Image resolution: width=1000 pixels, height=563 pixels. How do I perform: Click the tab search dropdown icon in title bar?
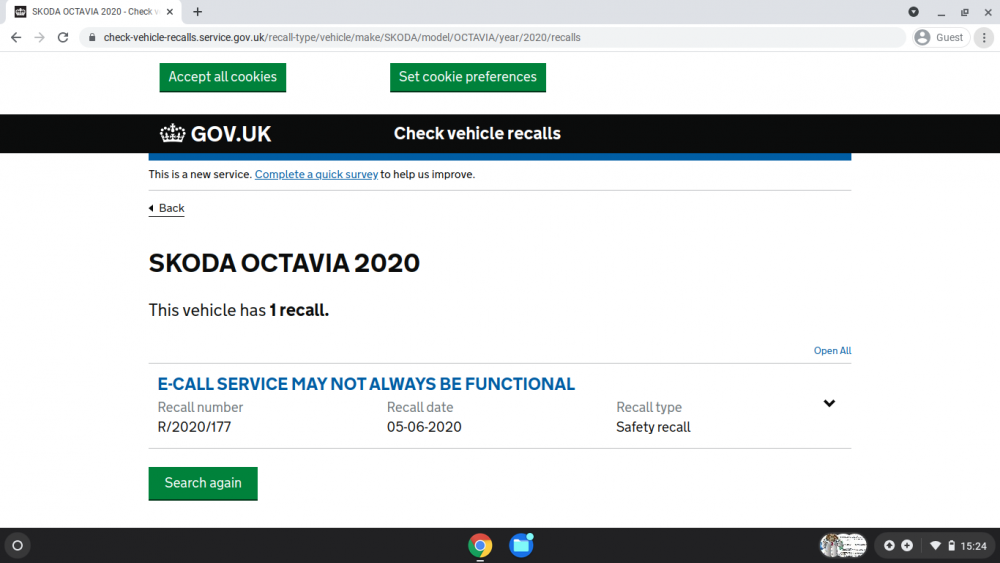(x=913, y=11)
